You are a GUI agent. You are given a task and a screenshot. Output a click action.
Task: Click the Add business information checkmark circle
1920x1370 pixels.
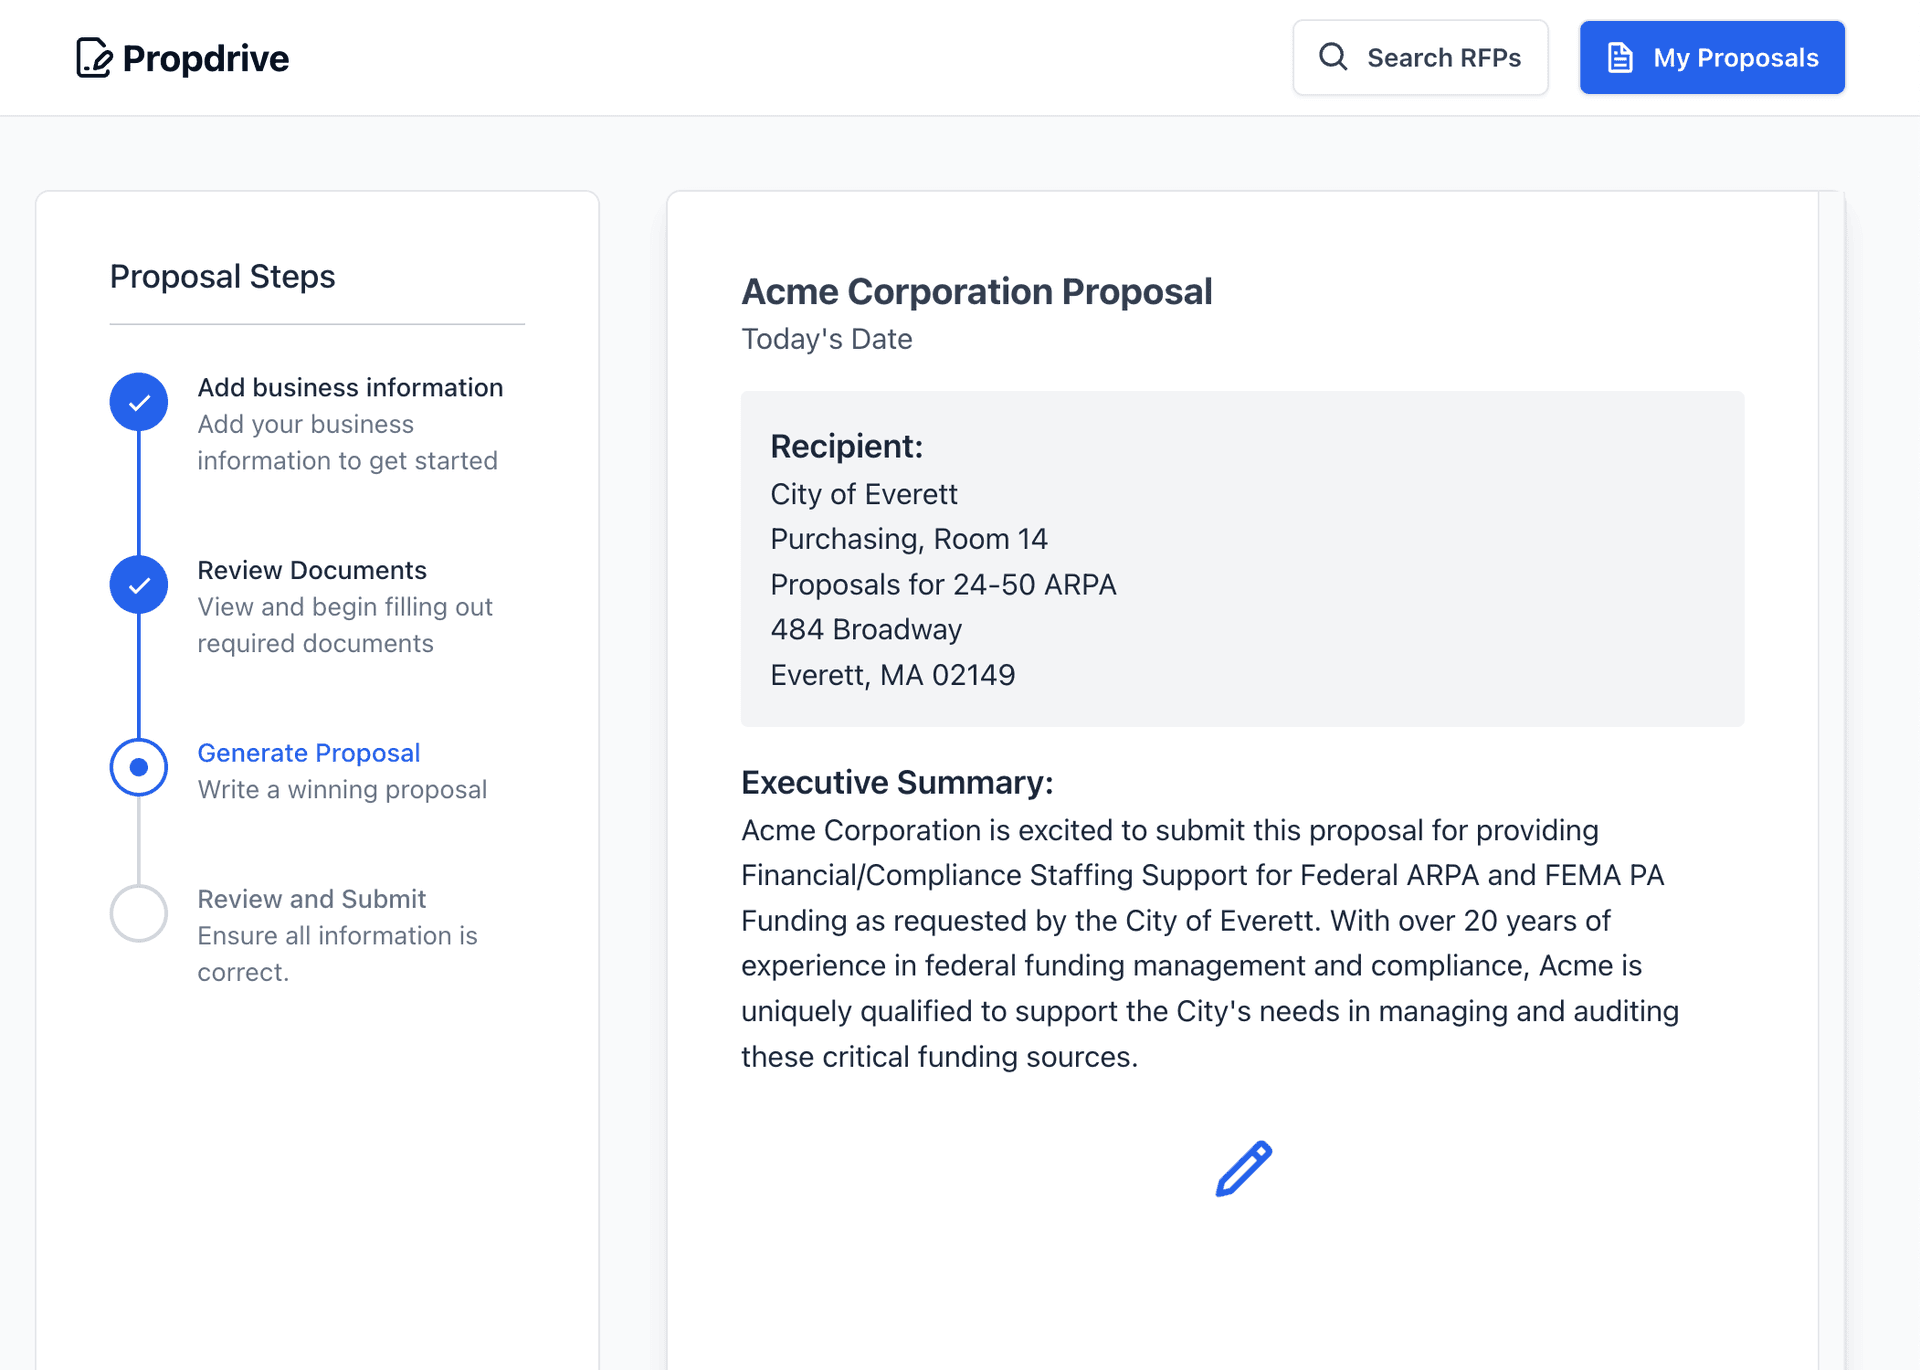coord(139,402)
